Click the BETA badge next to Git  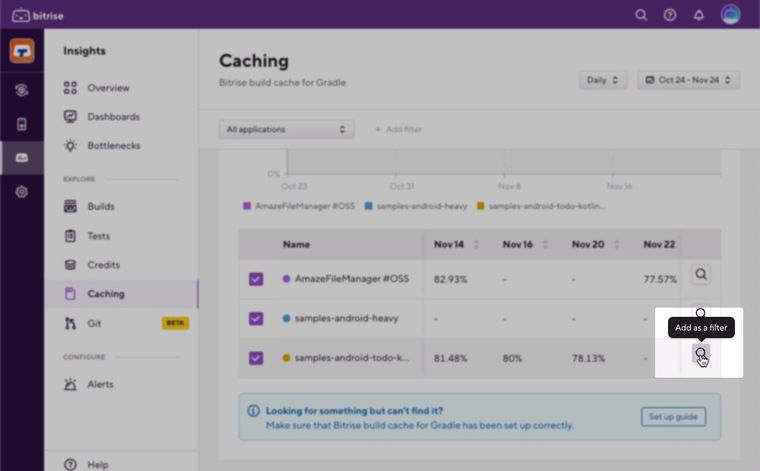click(175, 323)
